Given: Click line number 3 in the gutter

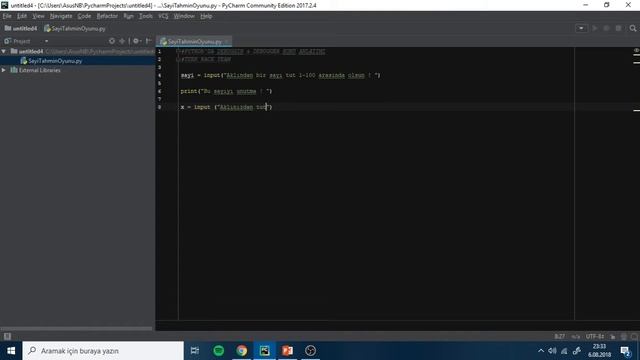Looking at the screenshot, I should coord(160,67).
